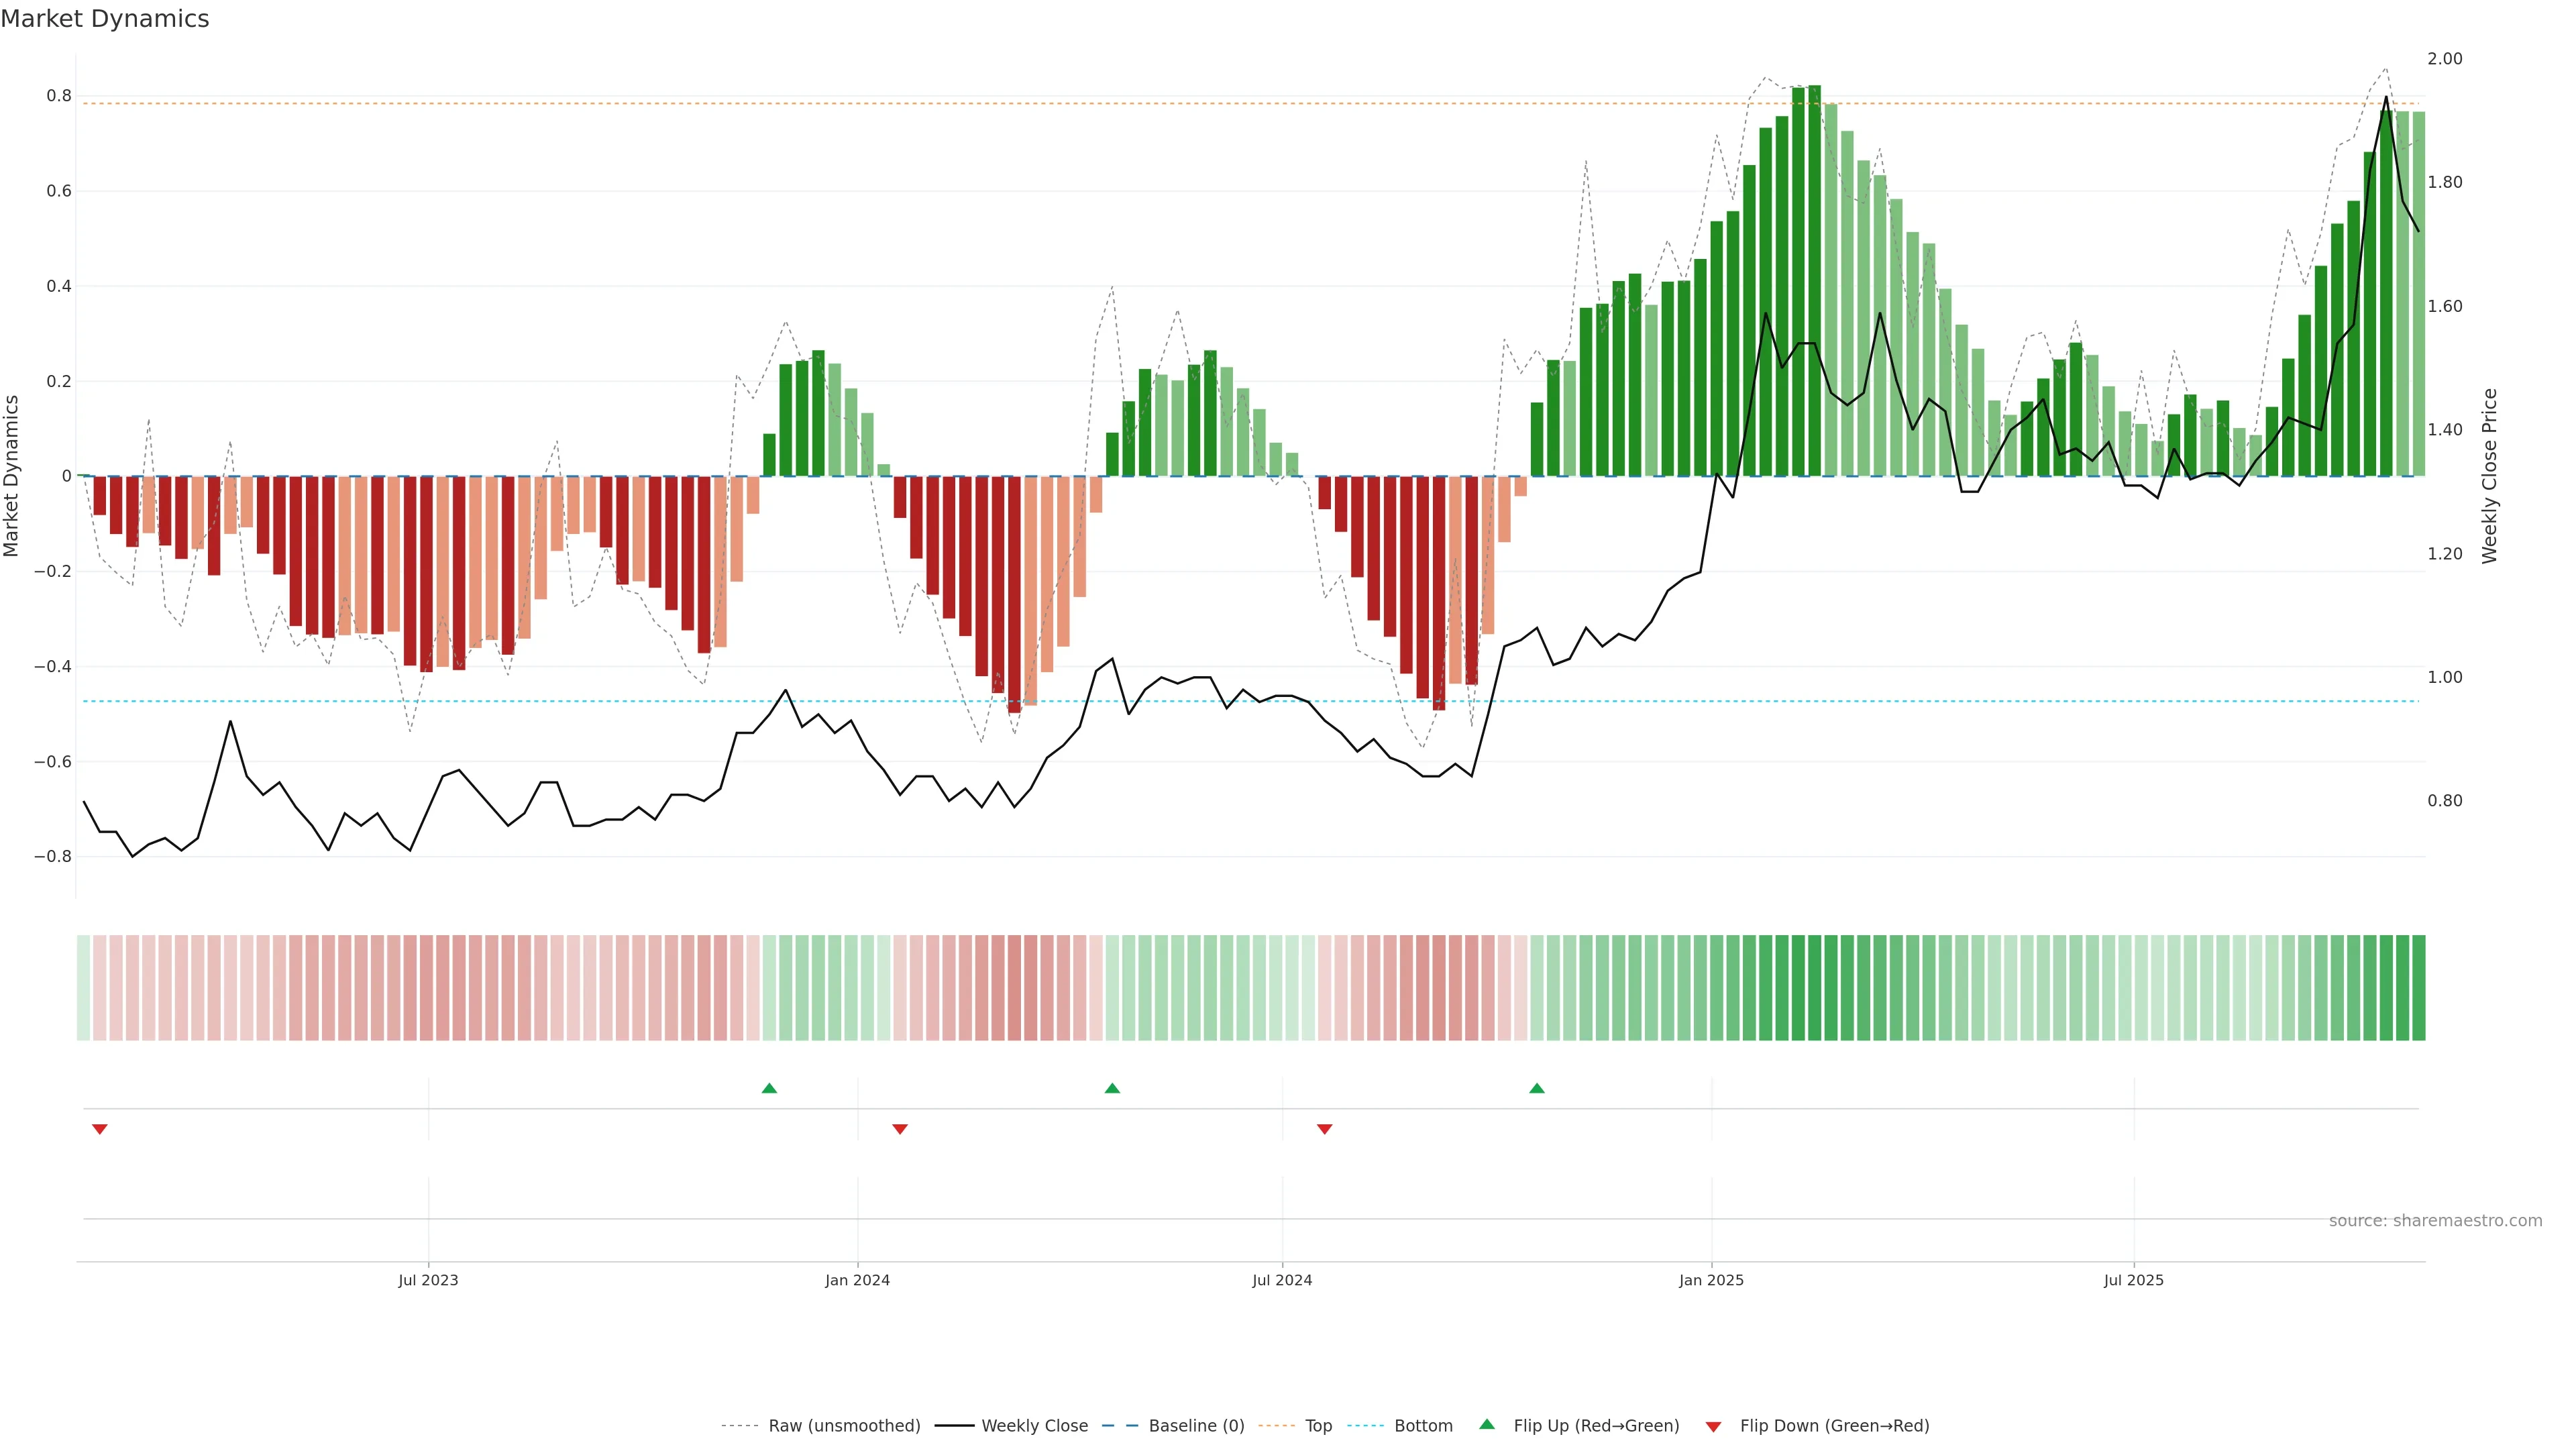
Task: Click the Jul 2023 x-axis label
Action: 428,1280
